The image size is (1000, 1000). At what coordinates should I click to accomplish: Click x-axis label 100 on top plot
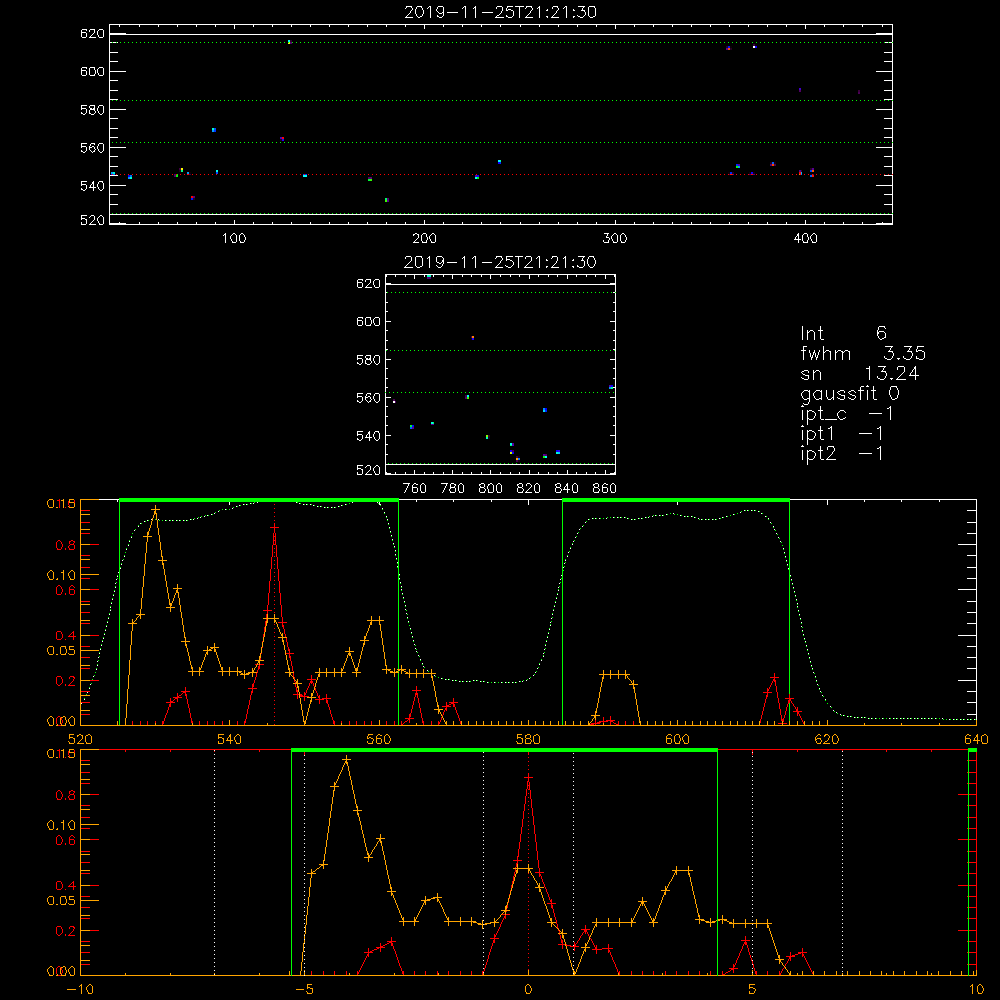pyautogui.click(x=234, y=239)
